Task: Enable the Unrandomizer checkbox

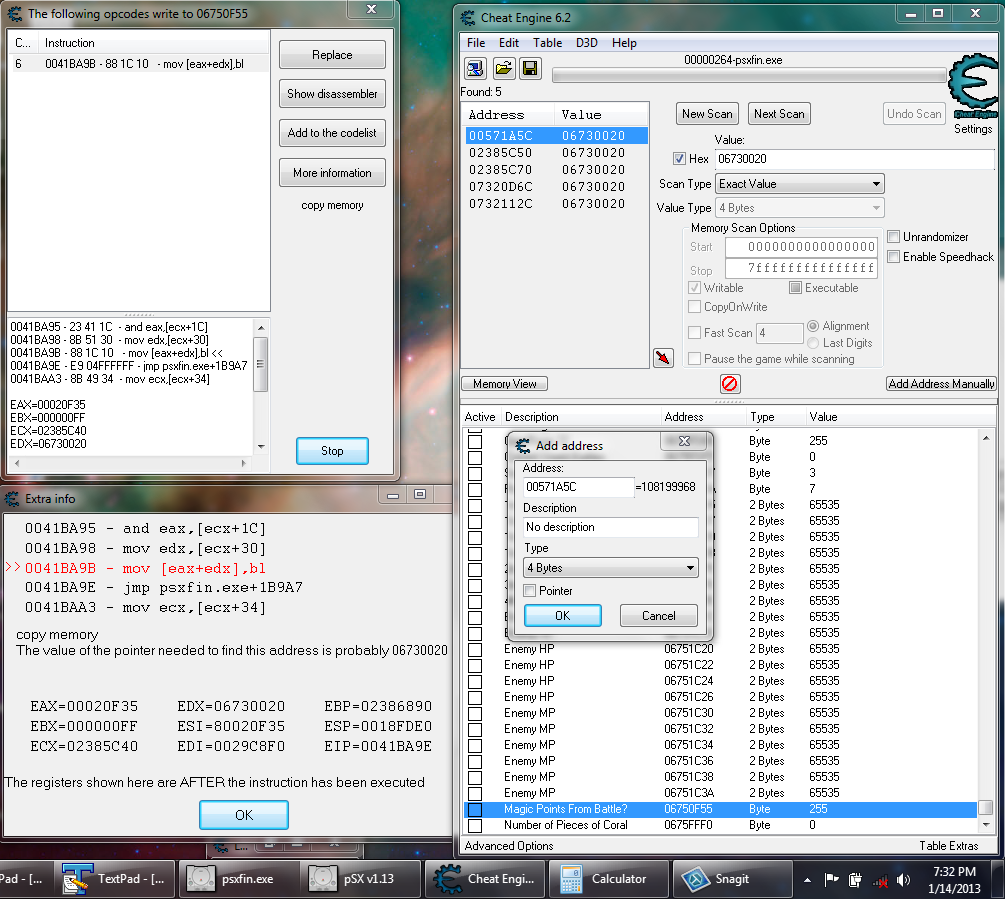Action: coord(894,237)
